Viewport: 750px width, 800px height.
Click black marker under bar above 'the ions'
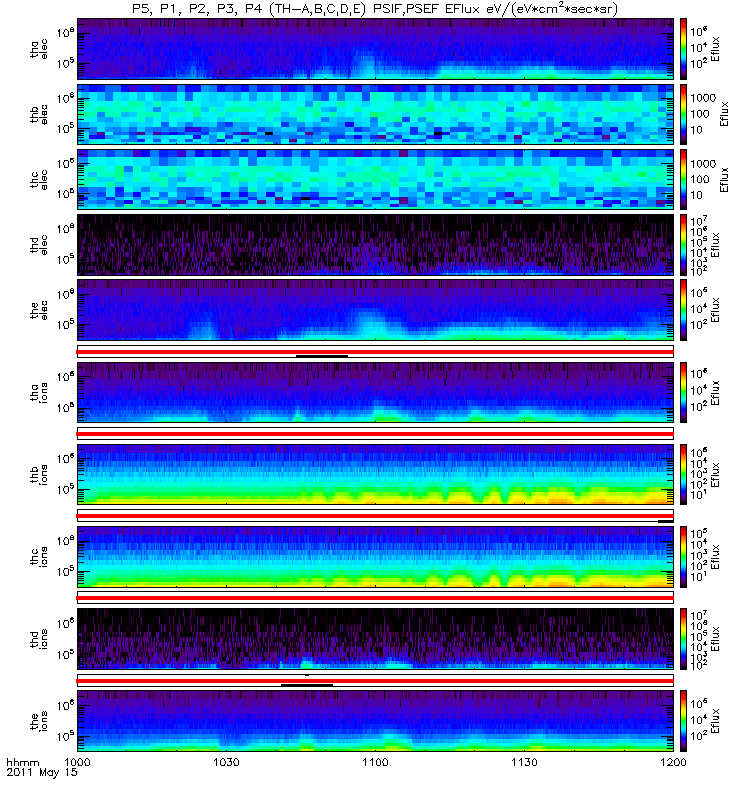coord(307,685)
